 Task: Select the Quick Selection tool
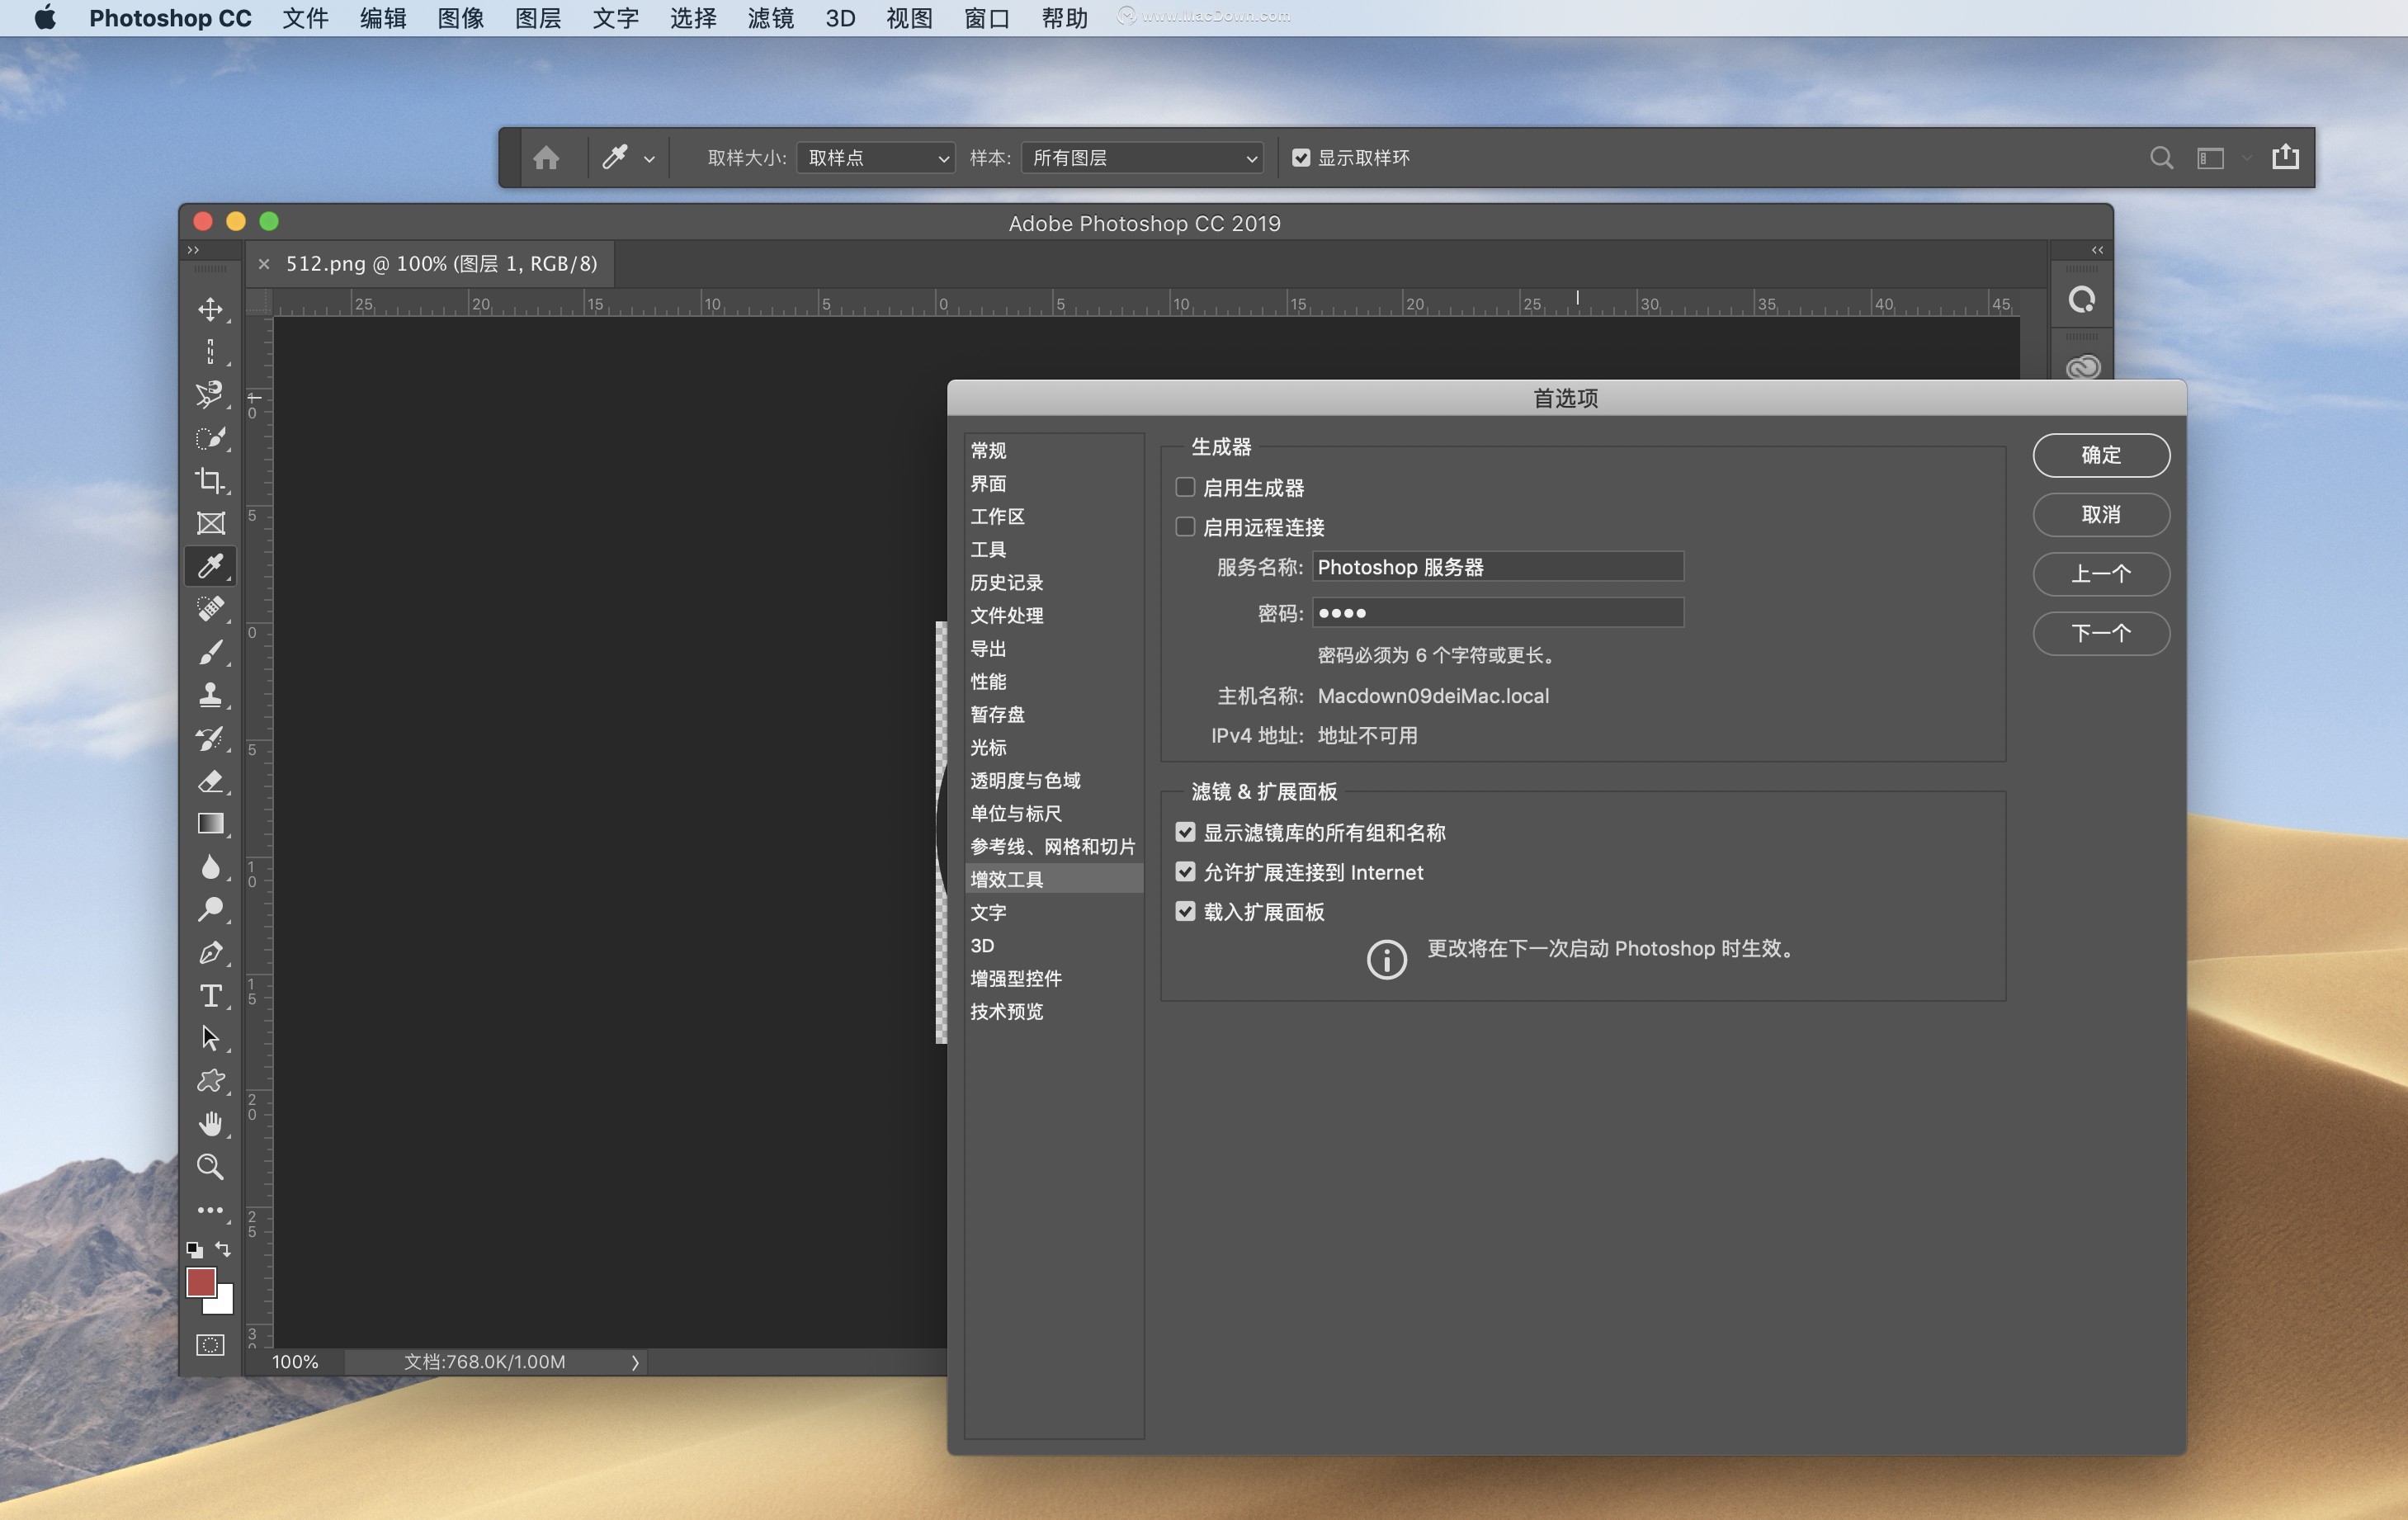click(x=210, y=437)
